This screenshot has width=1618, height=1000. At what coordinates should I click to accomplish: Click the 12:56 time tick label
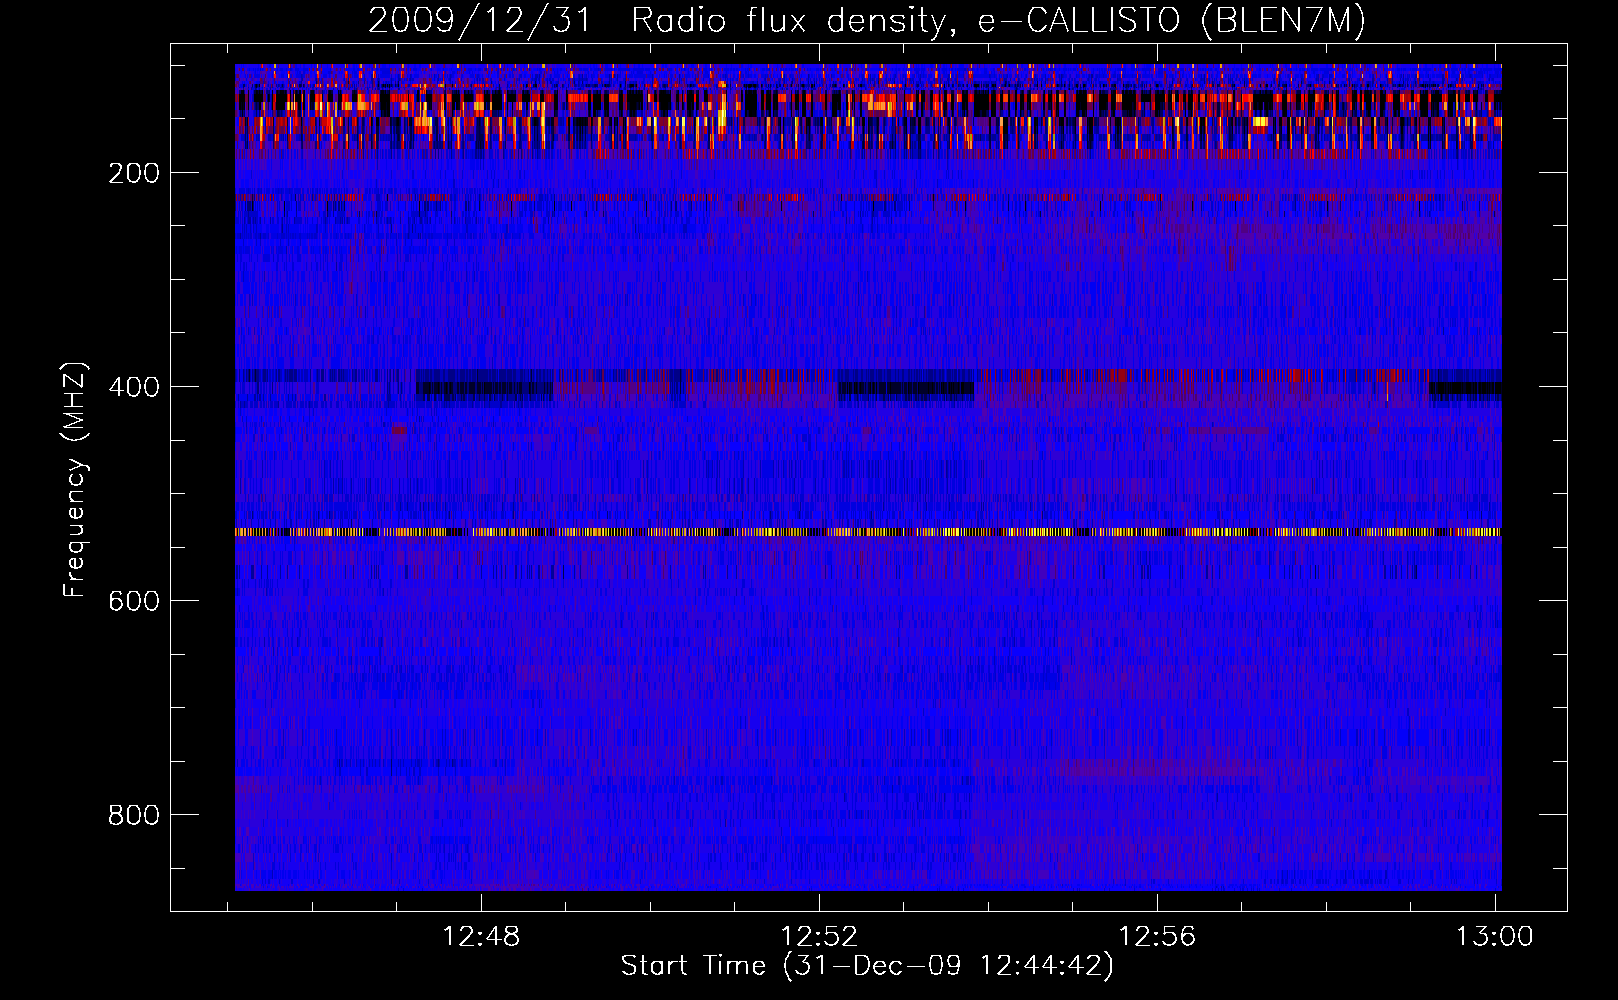point(1157,937)
